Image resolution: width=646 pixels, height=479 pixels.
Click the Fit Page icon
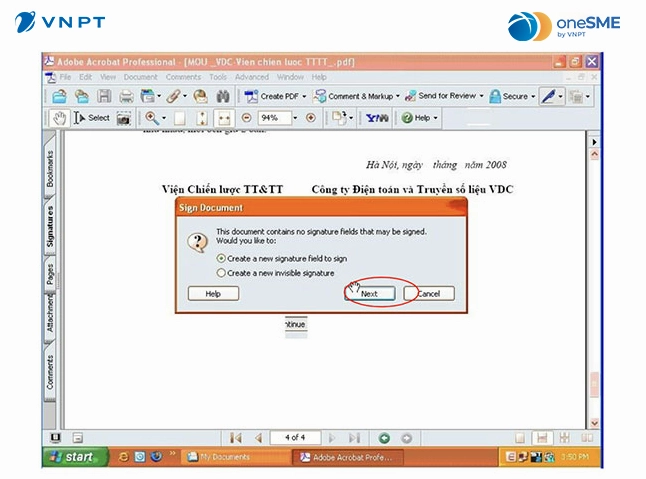[201, 119]
